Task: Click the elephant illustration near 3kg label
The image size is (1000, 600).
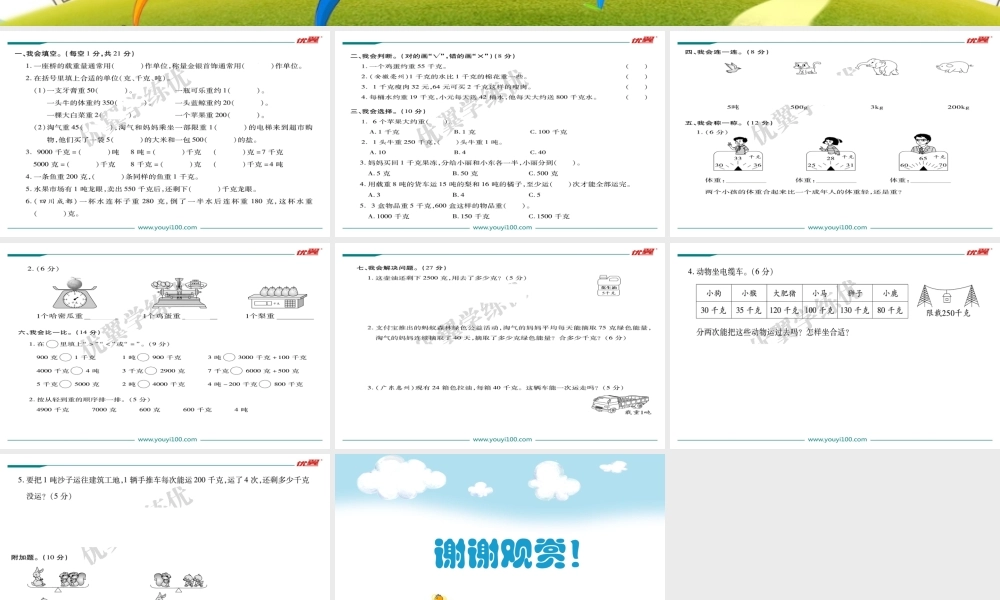Action: point(877,67)
